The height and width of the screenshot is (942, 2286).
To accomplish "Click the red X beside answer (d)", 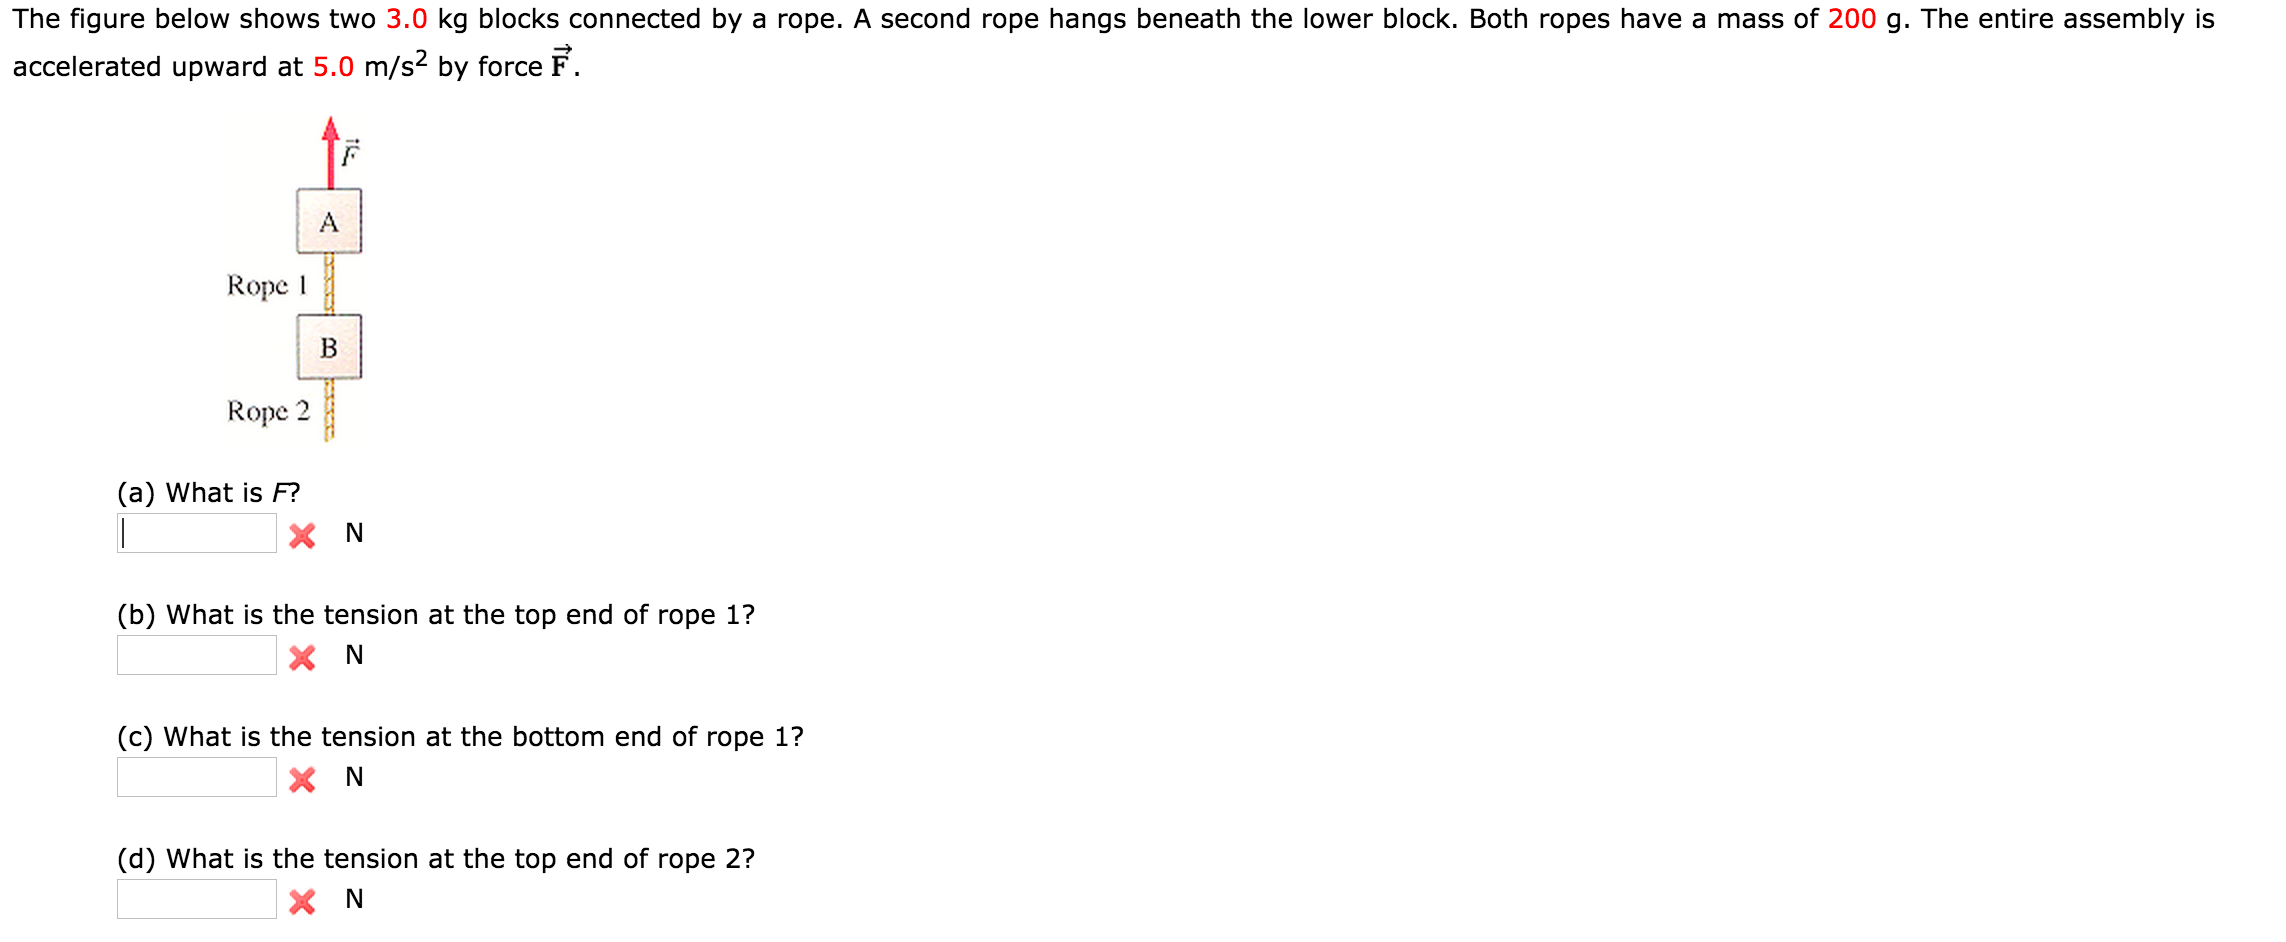I will [303, 899].
